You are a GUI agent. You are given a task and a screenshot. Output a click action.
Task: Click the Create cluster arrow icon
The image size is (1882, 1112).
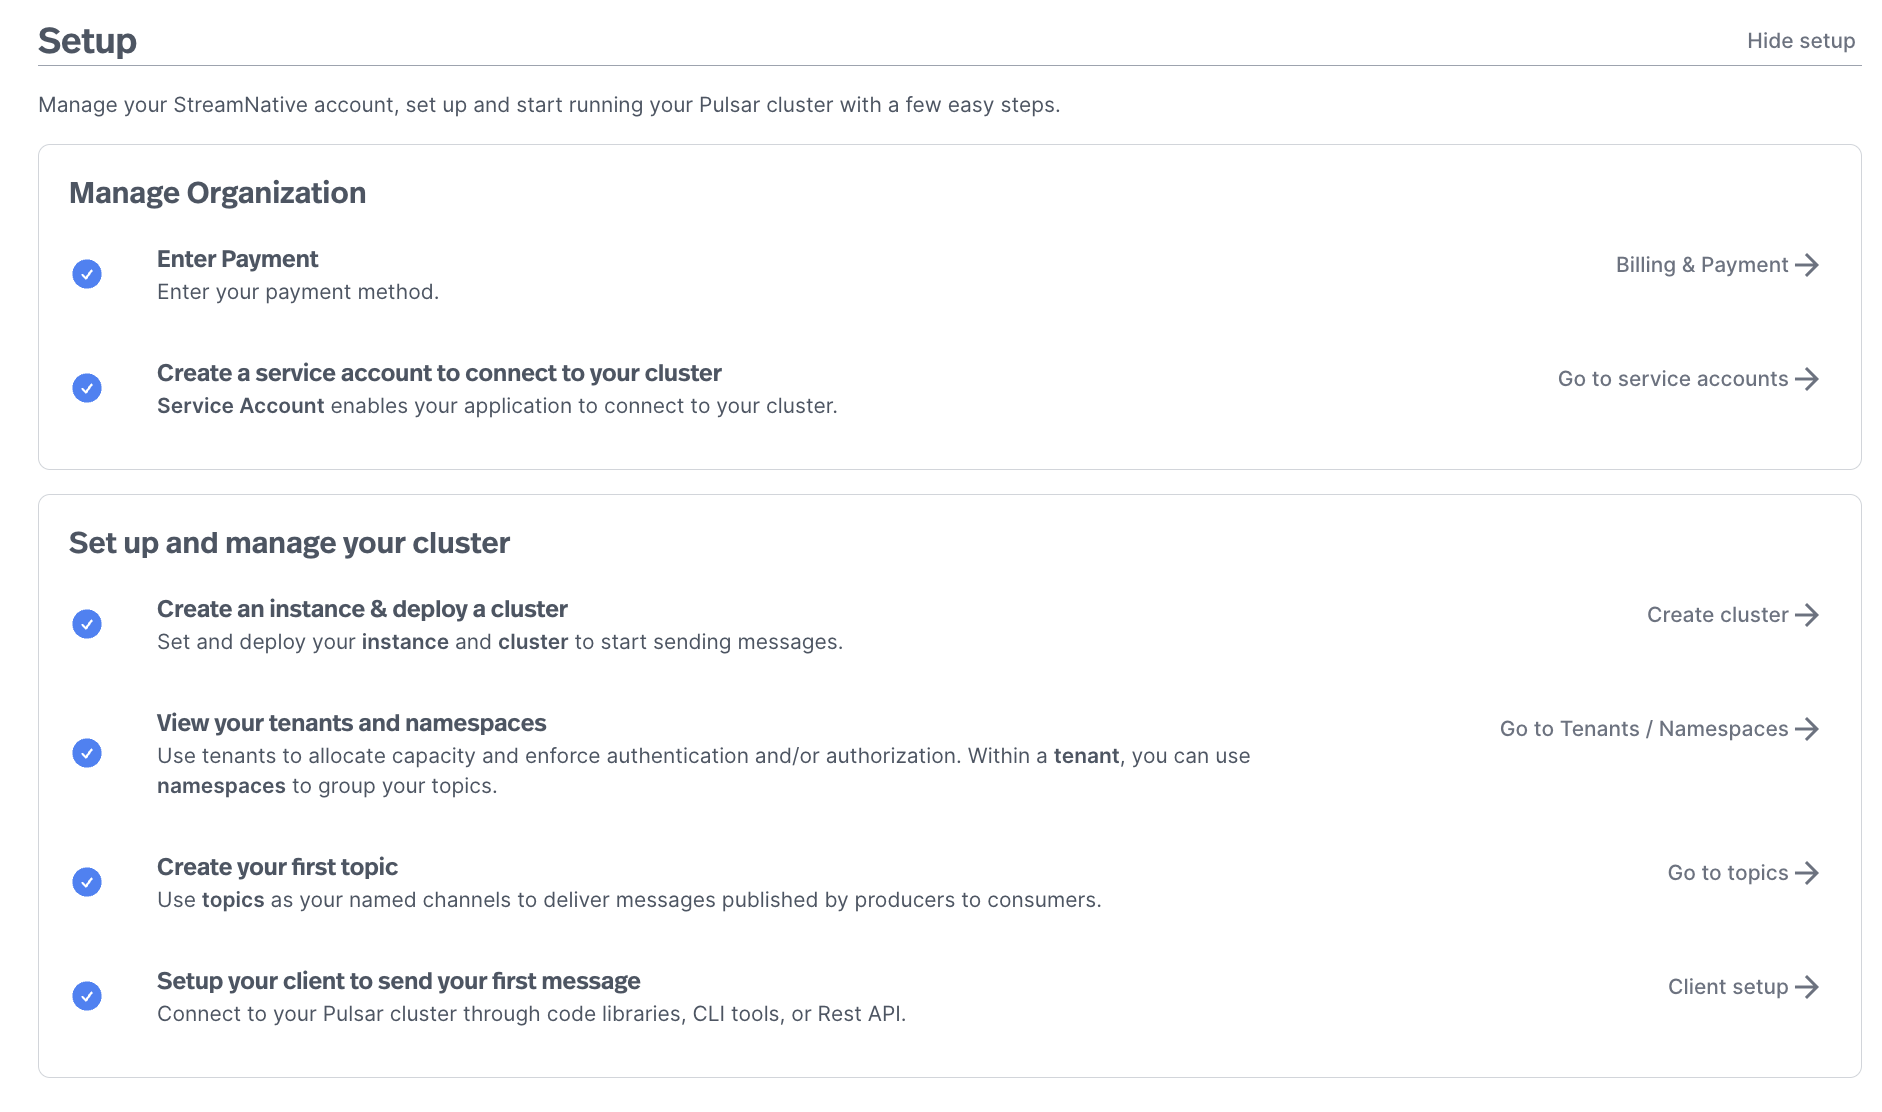pyautogui.click(x=1810, y=615)
